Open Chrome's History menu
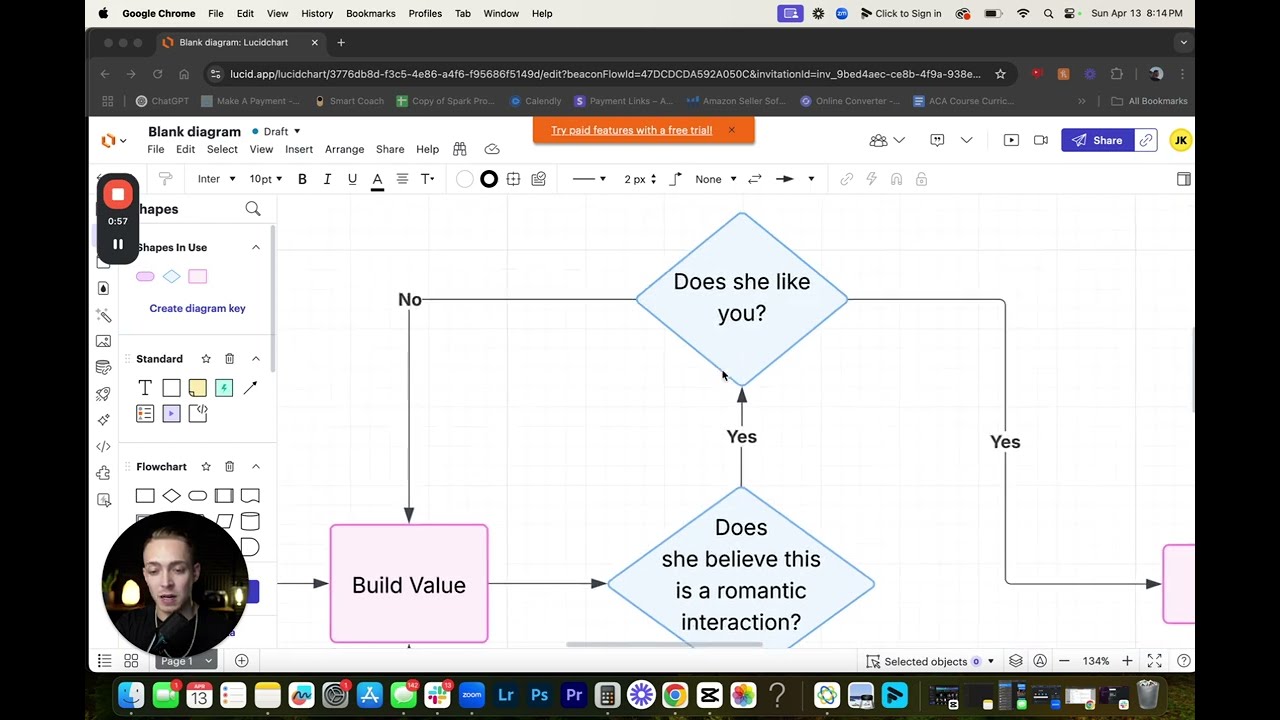Image resolution: width=1280 pixels, height=720 pixels. (x=317, y=13)
